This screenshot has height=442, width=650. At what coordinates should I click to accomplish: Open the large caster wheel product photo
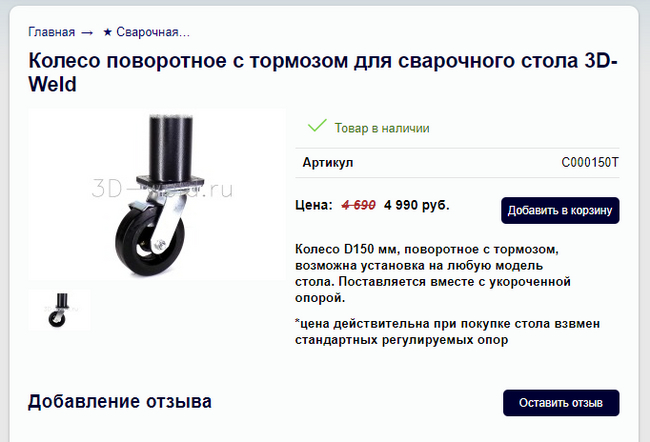157,194
